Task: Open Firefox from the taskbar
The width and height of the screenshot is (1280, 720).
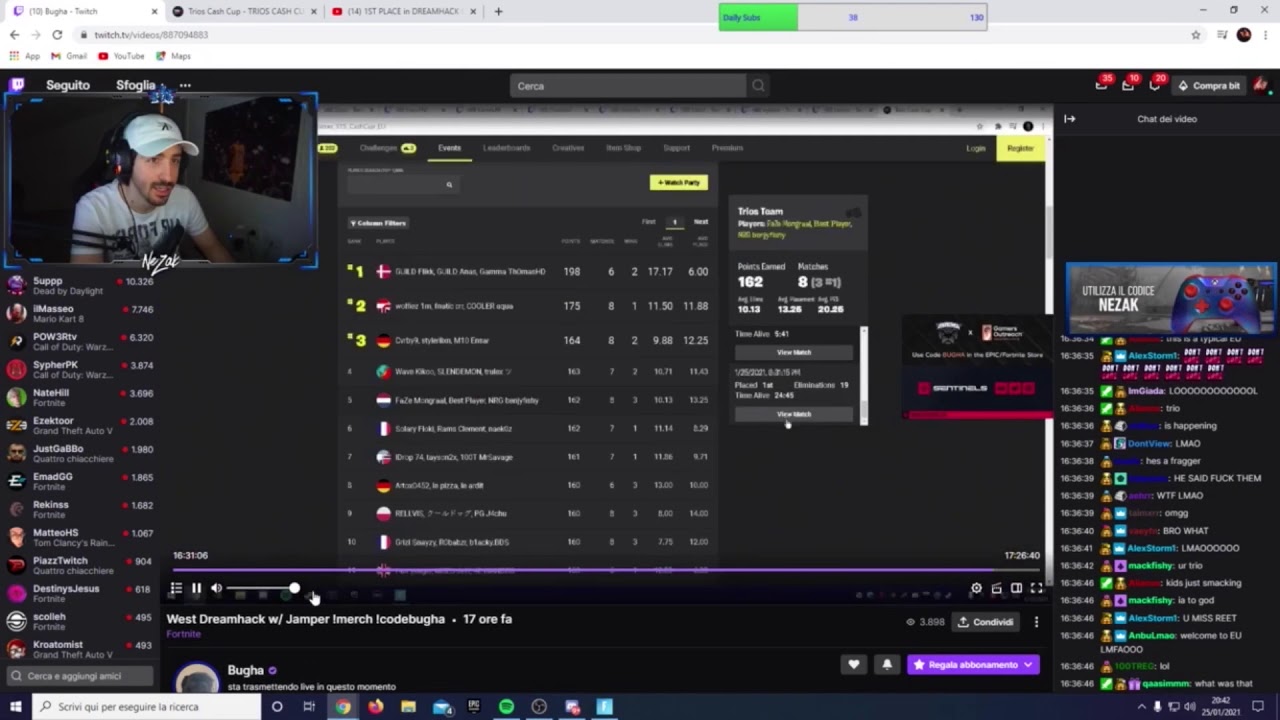Action: click(x=375, y=707)
